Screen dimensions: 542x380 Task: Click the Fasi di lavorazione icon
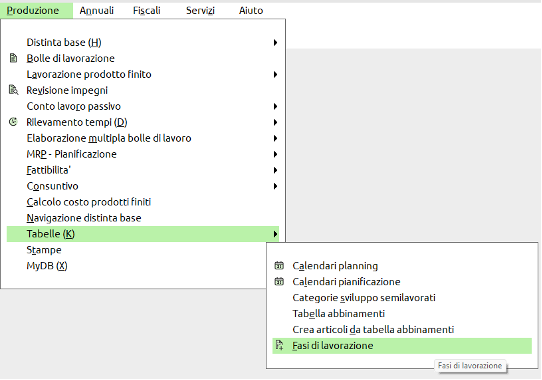[279, 345]
